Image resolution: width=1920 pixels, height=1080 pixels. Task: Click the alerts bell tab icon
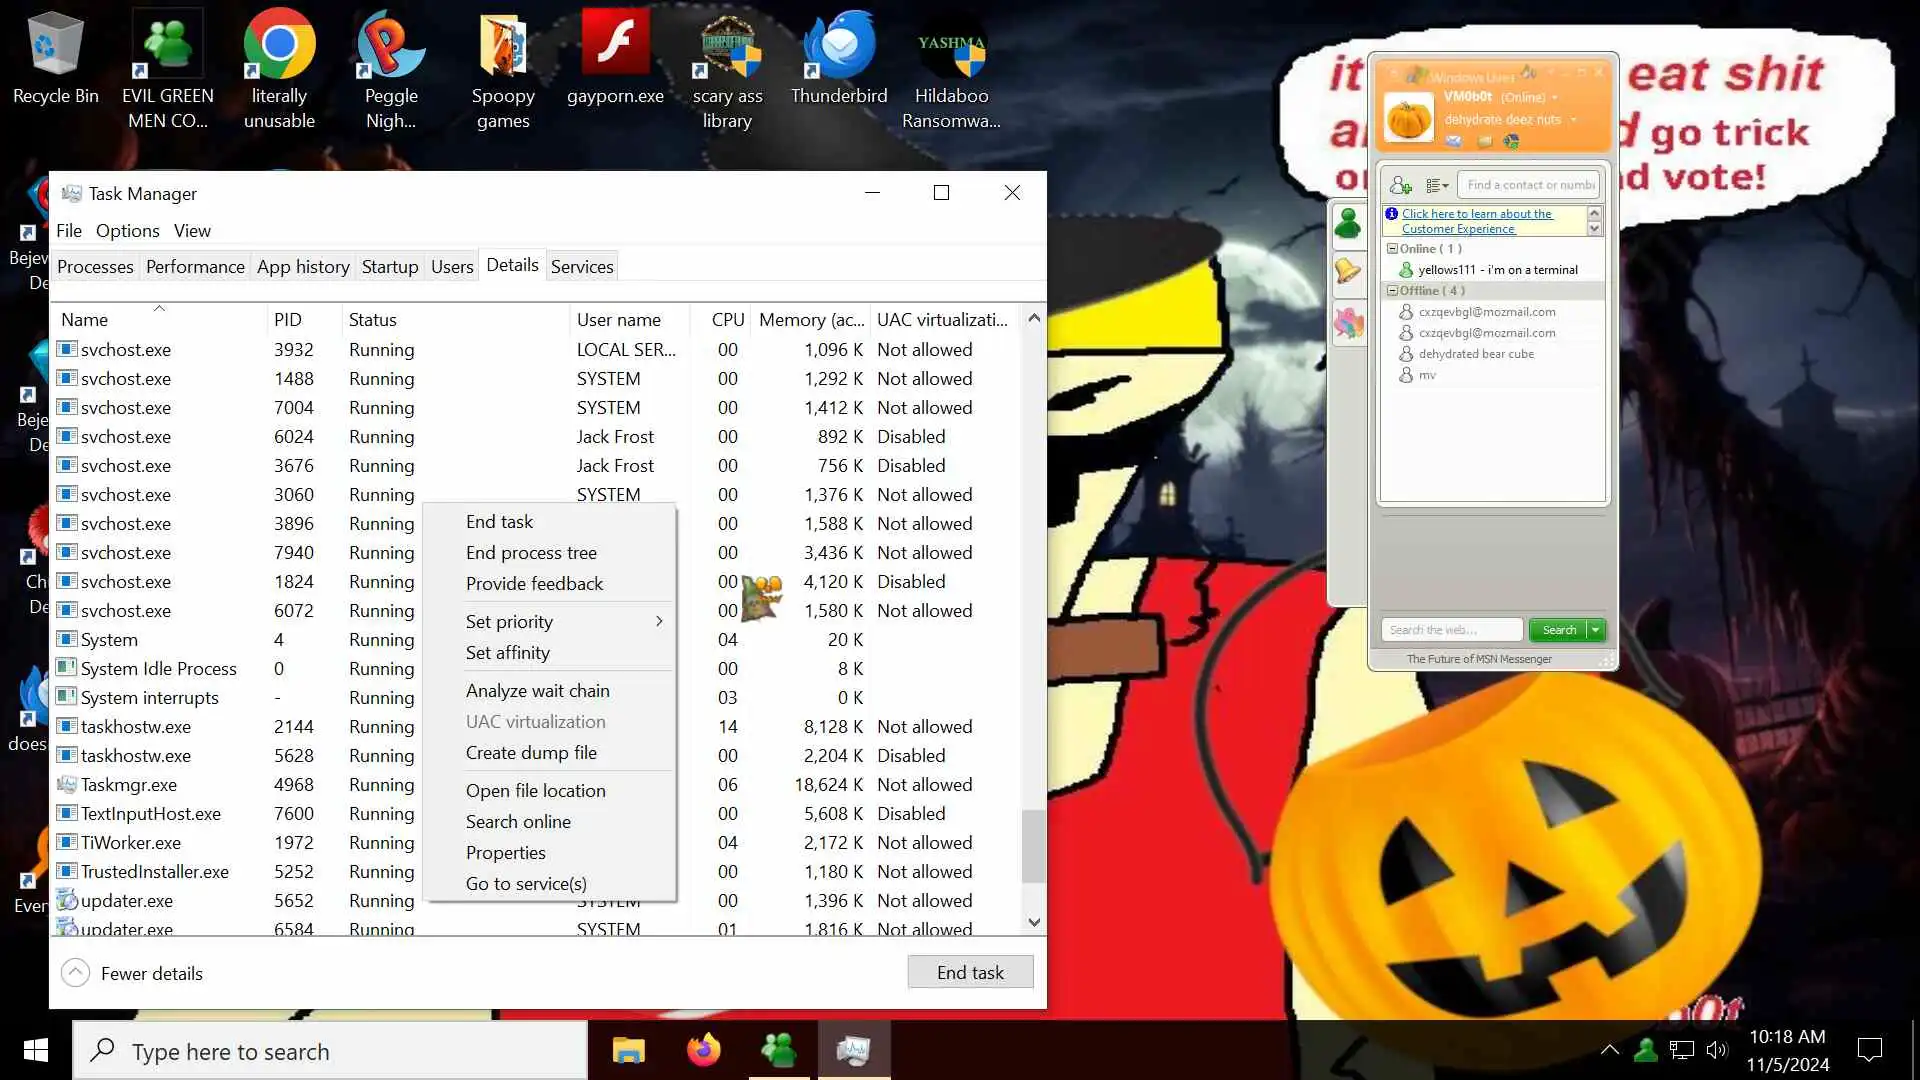click(1348, 271)
